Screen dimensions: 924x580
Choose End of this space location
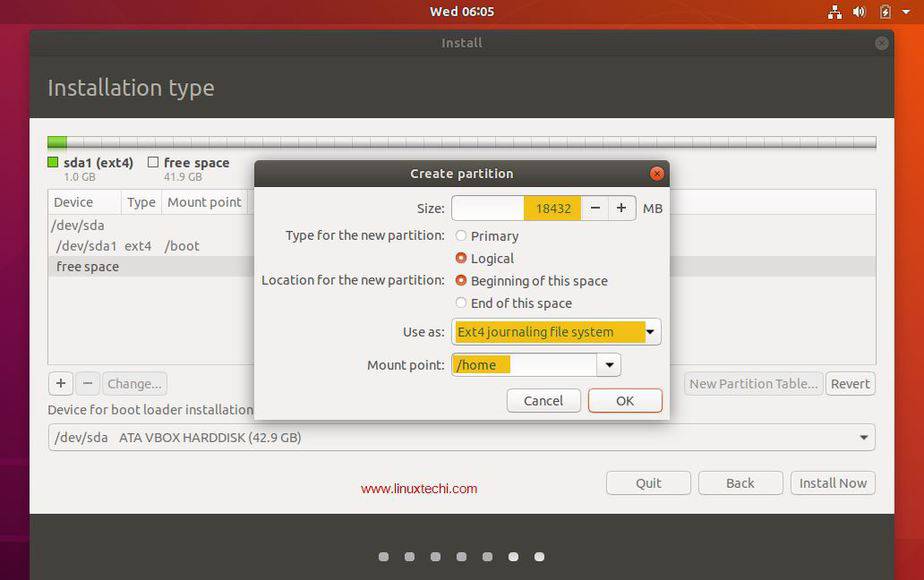tap(459, 303)
